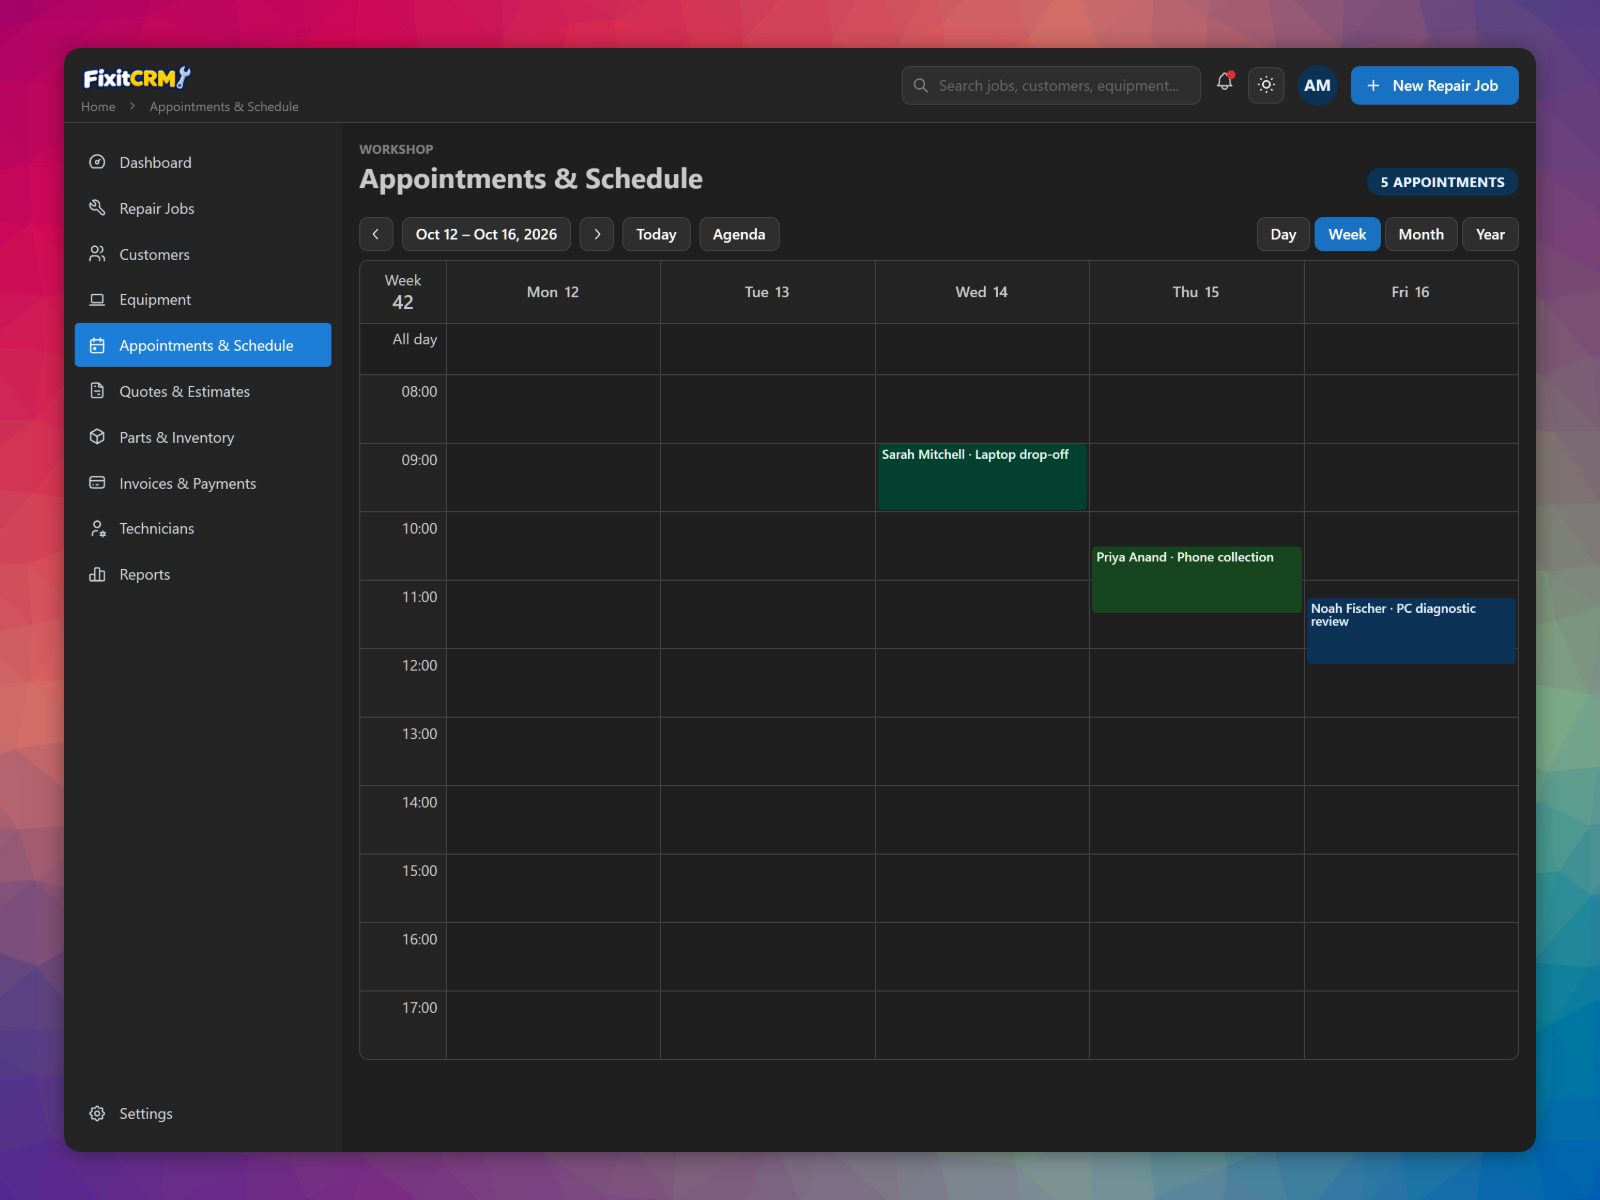Screen dimensions: 1600x1200
Task: Switch to Day view
Action: [x=1283, y=234]
